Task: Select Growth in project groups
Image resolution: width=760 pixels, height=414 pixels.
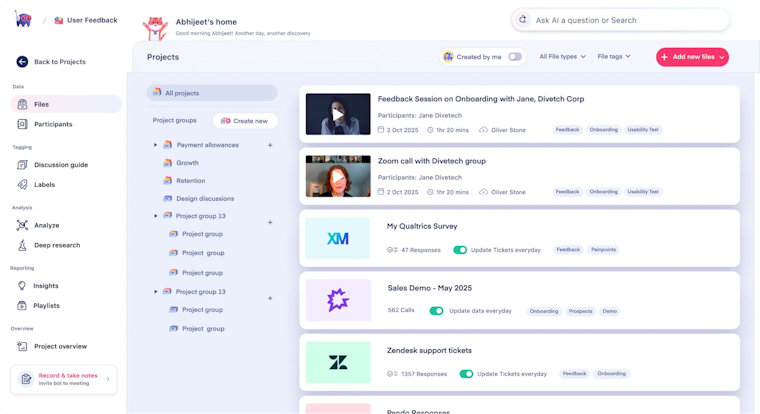Action: click(188, 163)
